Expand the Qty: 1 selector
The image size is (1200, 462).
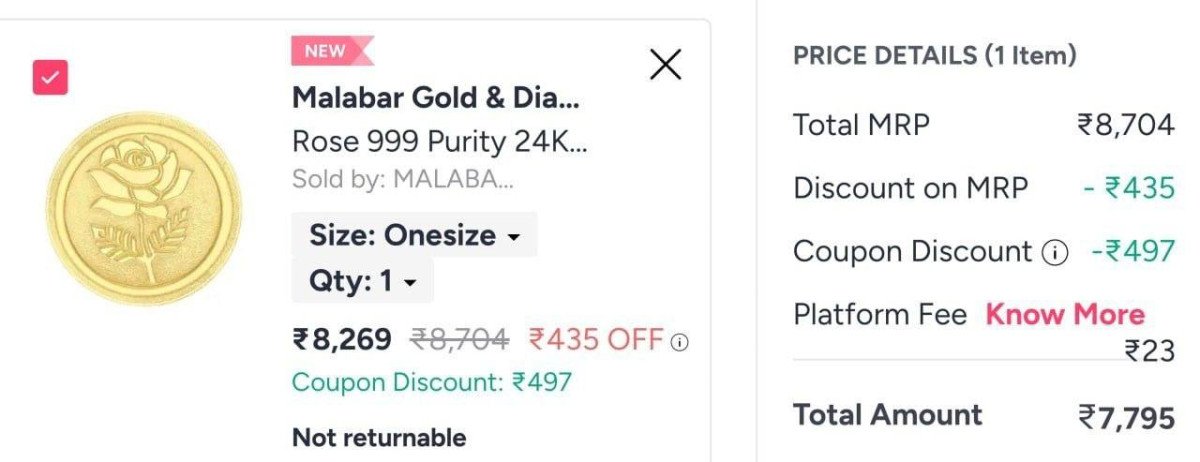[362, 282]
